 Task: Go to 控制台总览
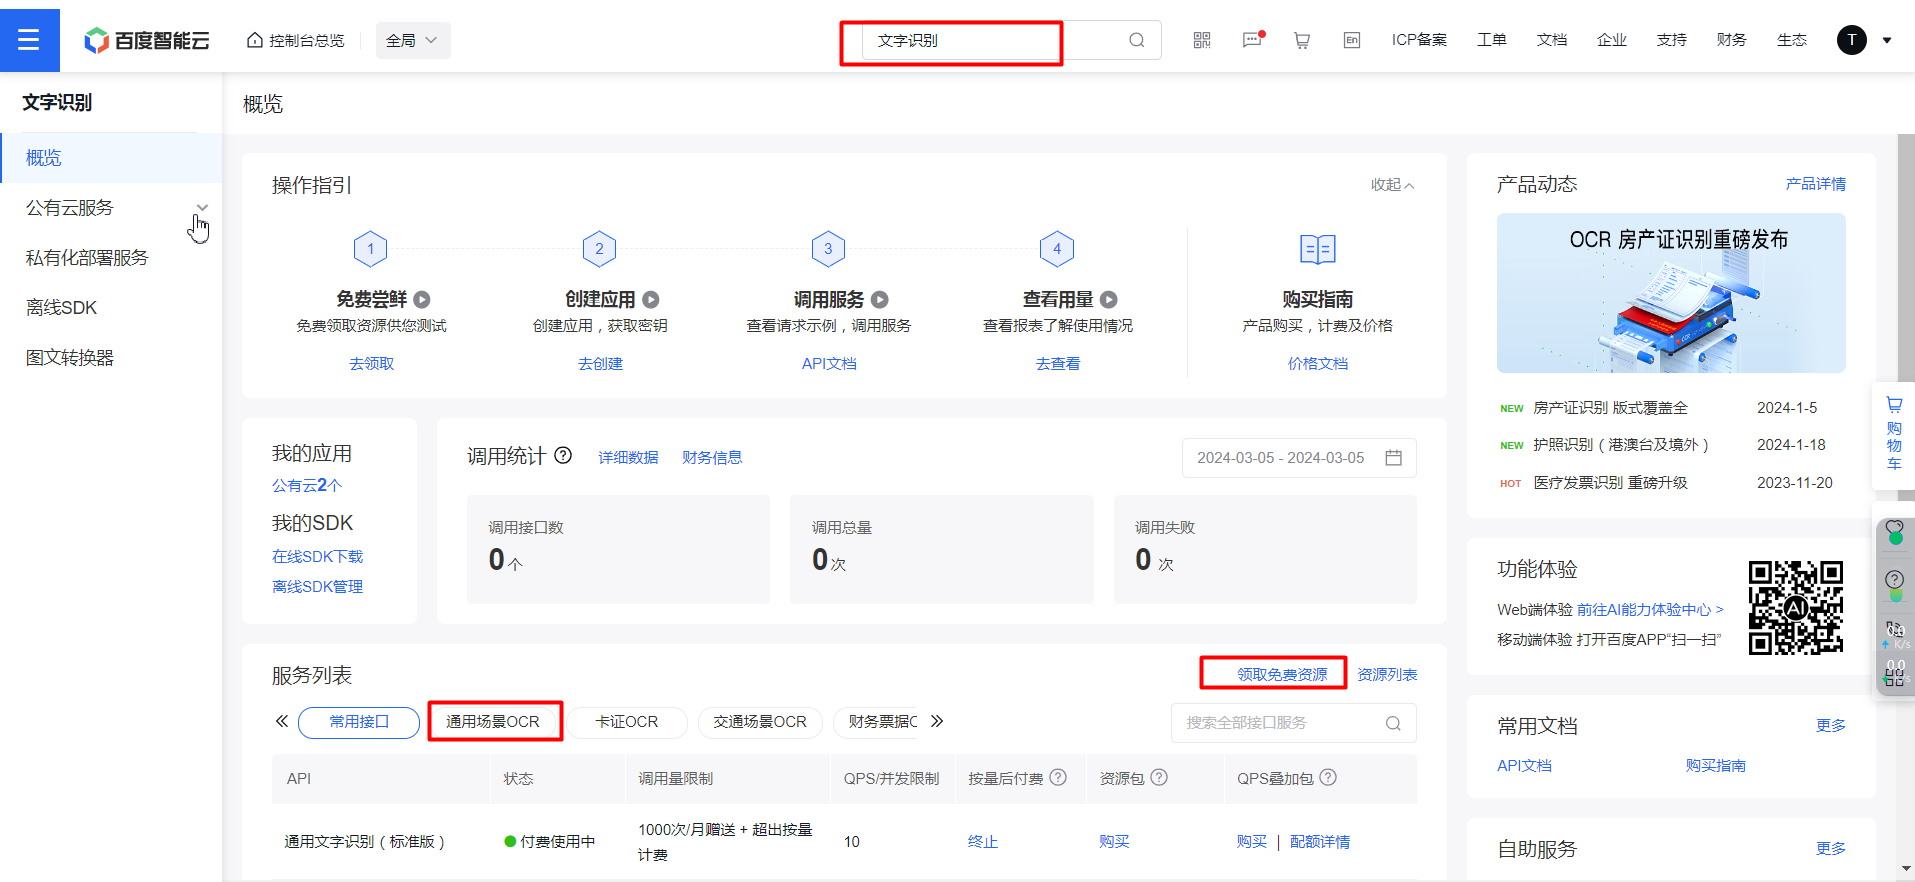[296, 40]
